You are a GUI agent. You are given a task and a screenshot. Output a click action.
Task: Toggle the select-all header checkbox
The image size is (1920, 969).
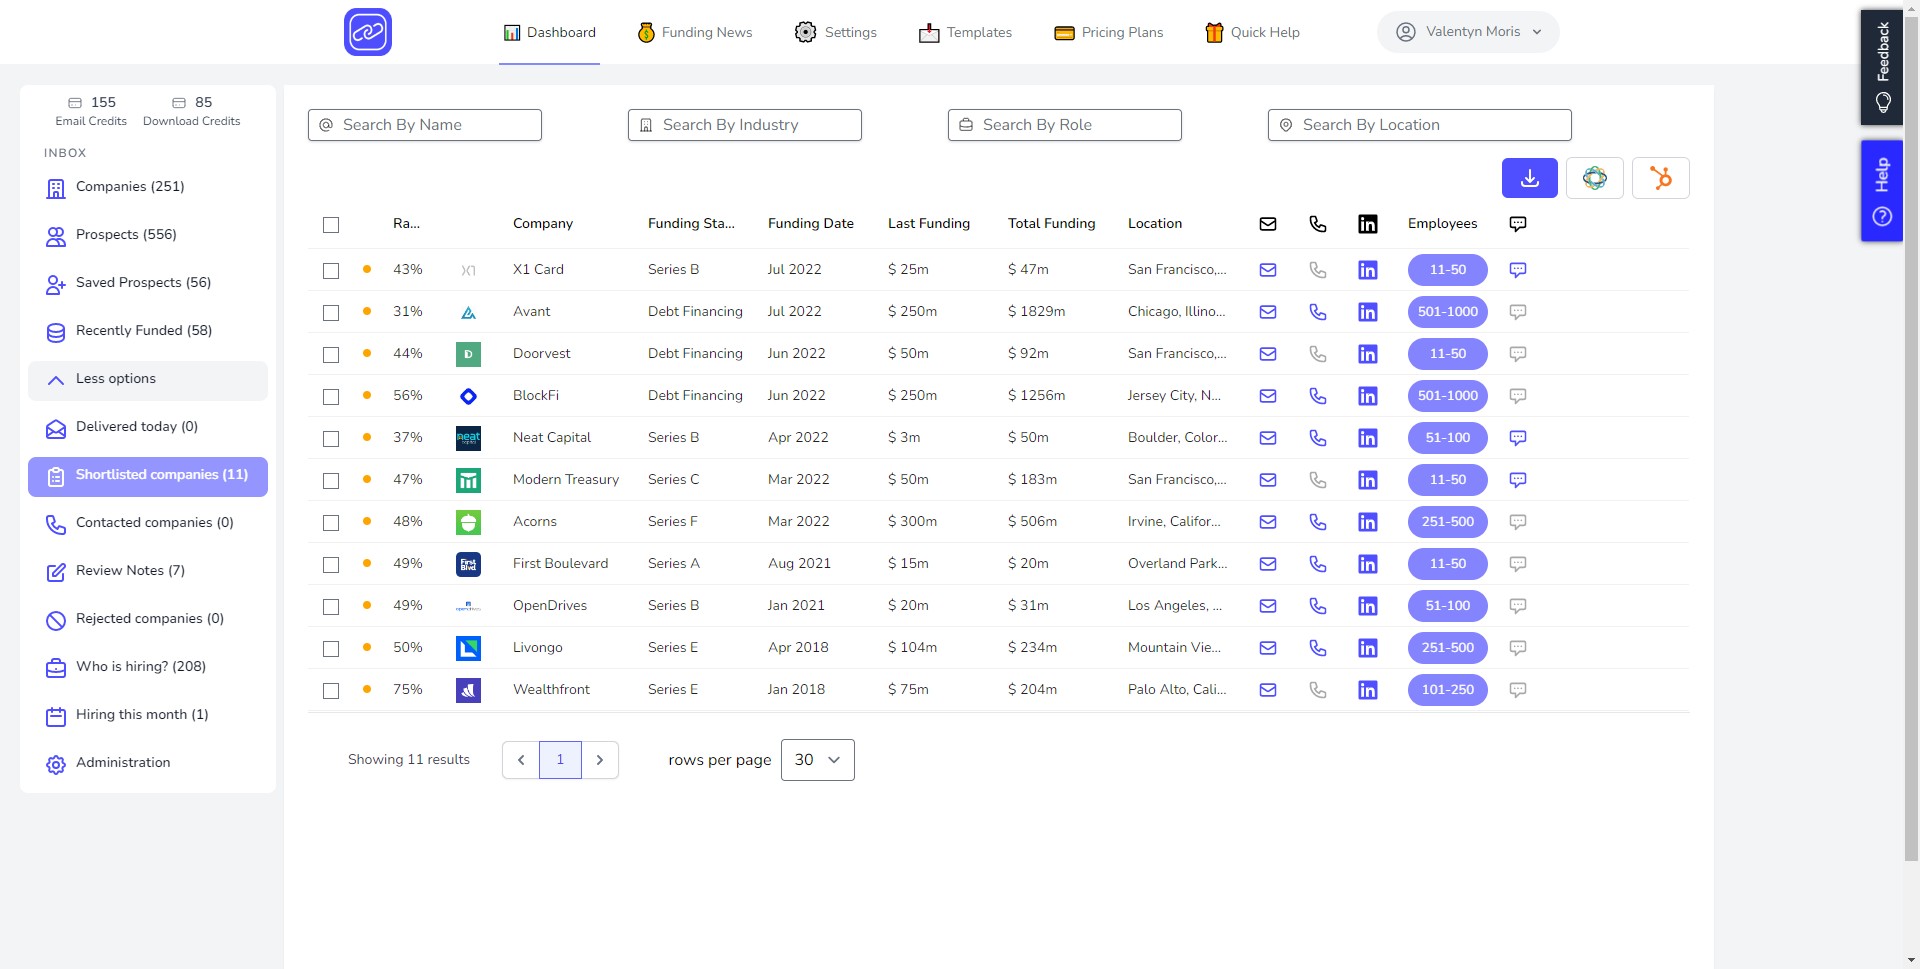click(331, 225)
